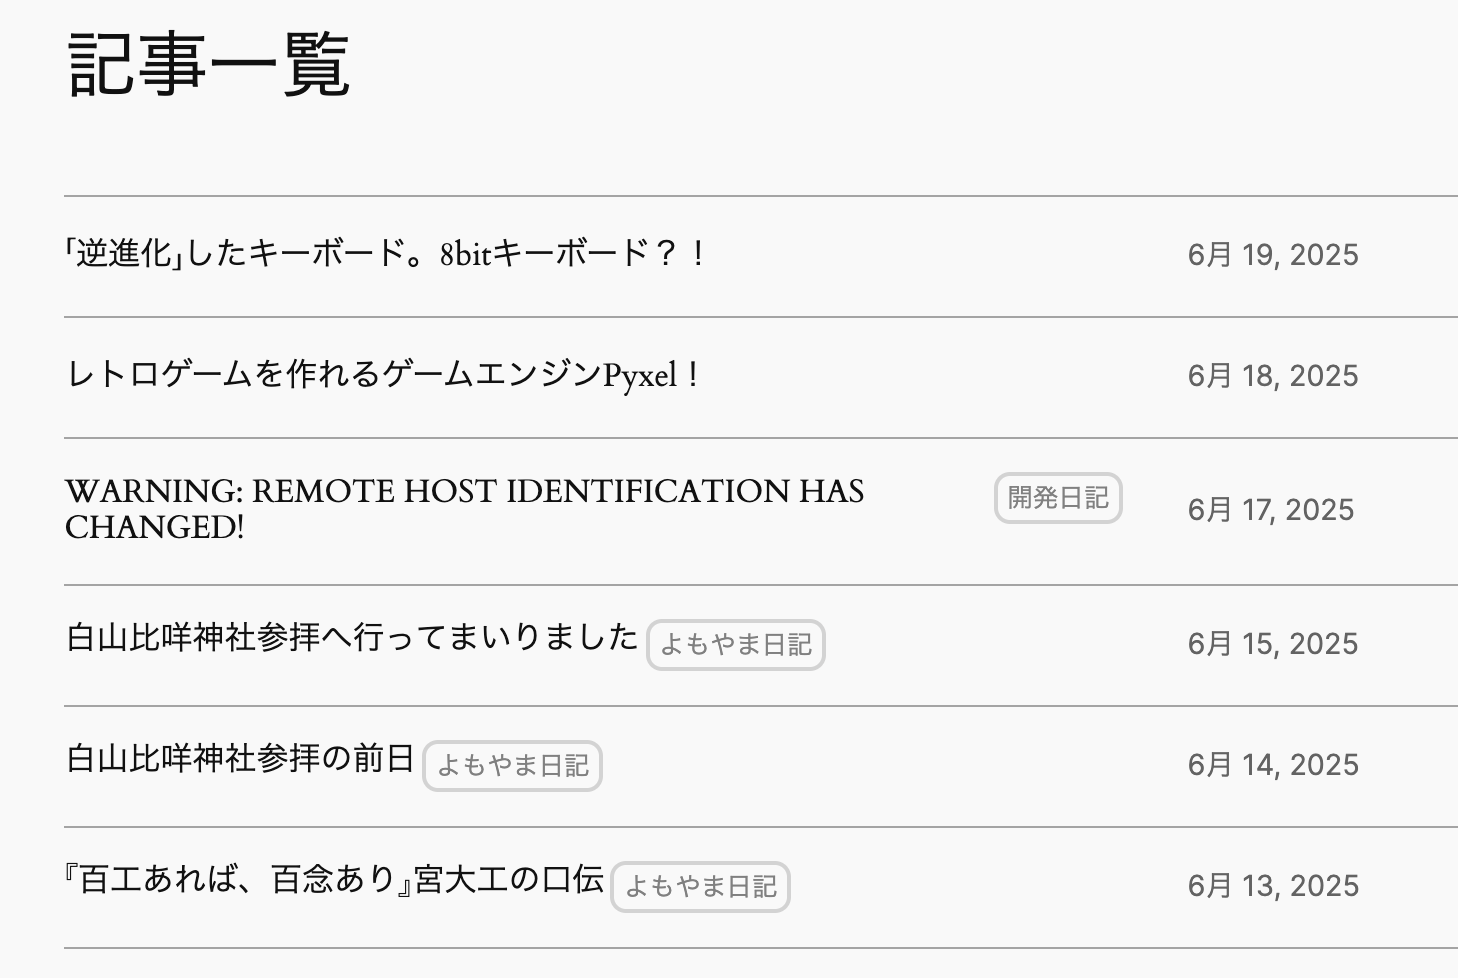
Task: Click the word Pyxel in the game engine title
Action: click(640, 376)
